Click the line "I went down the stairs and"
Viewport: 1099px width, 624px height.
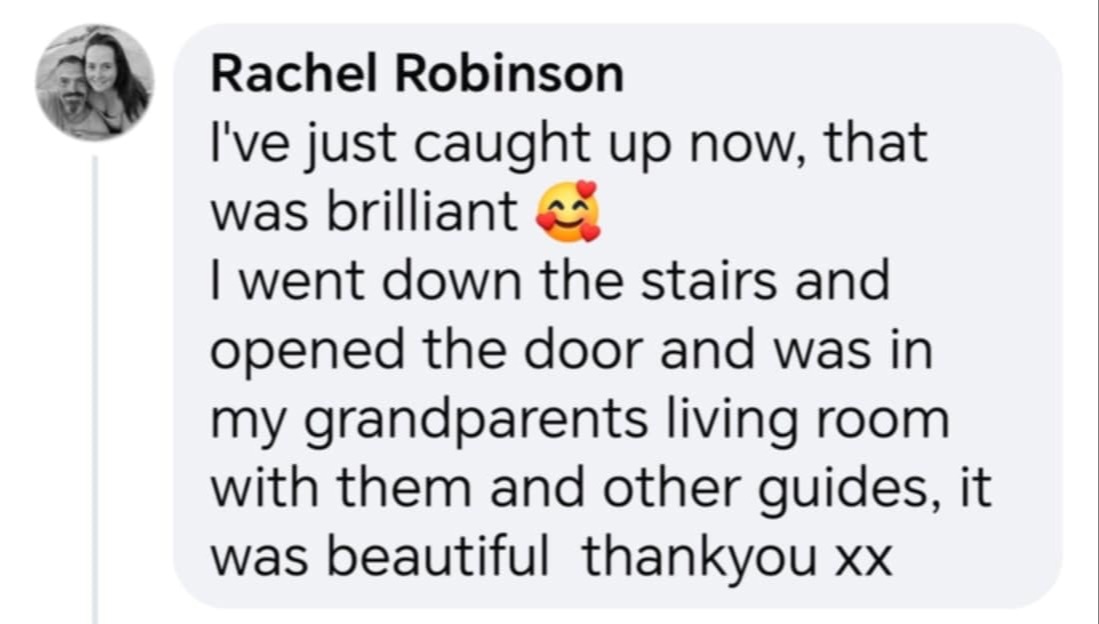click(550, 280)
